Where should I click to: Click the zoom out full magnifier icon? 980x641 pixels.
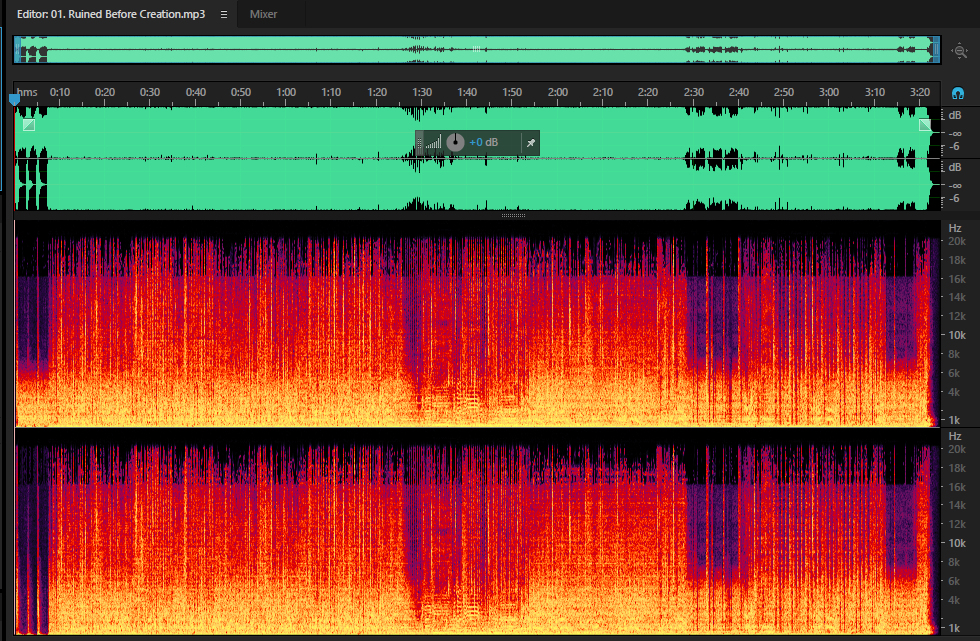tap(959, 51)
